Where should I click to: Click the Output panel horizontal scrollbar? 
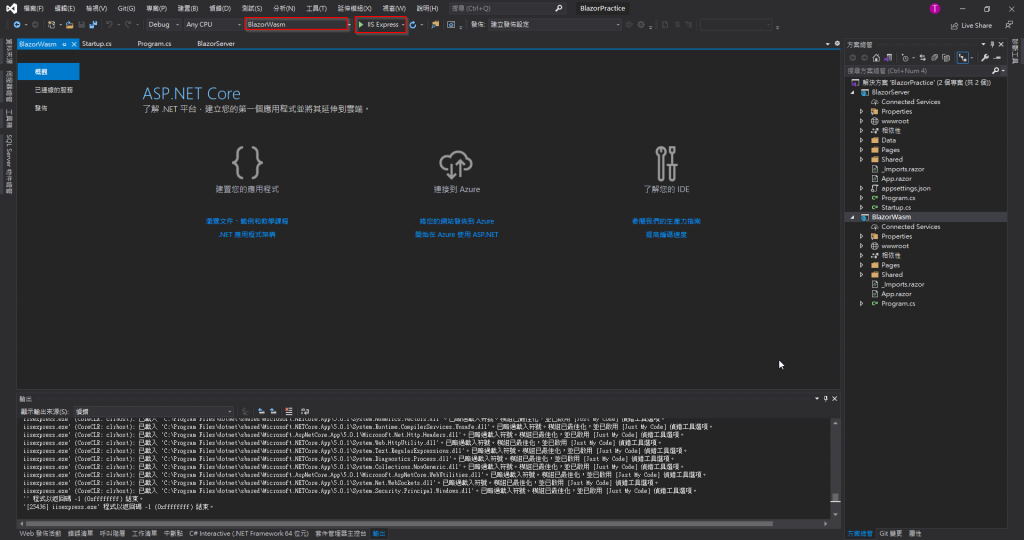[x=400, y=524]
